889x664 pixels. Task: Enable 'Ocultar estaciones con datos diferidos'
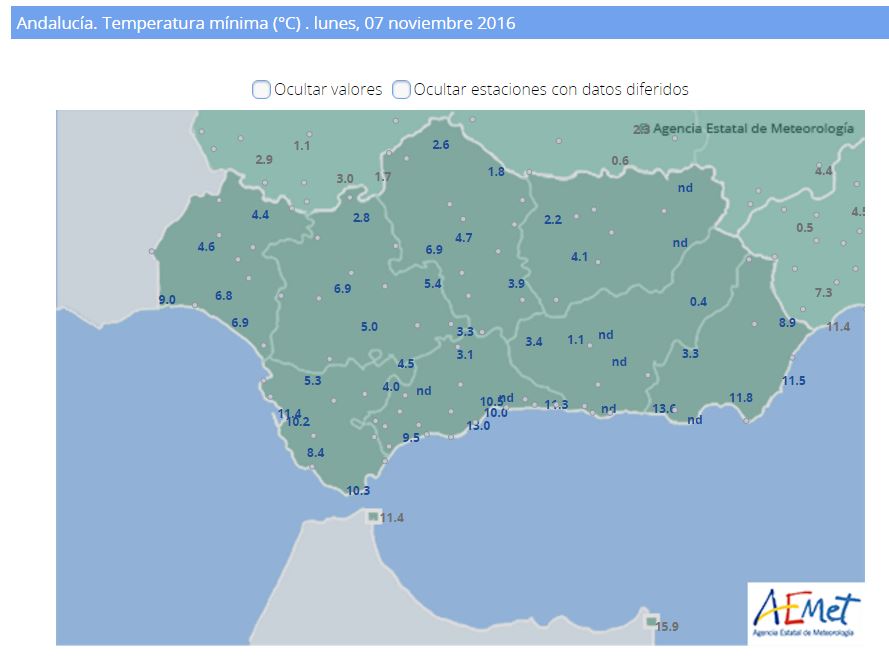[x=401, y=90]
